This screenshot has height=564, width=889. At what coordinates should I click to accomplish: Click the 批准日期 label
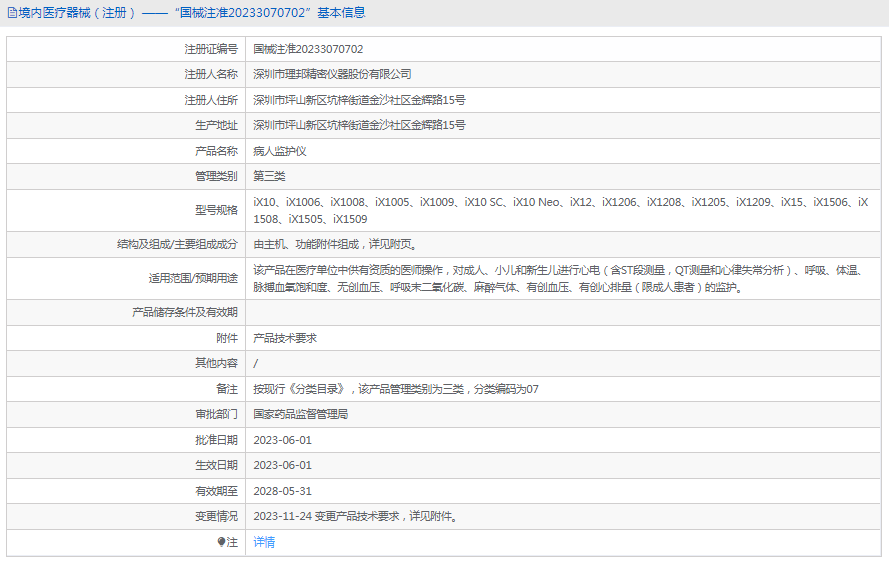coord(217,440)
